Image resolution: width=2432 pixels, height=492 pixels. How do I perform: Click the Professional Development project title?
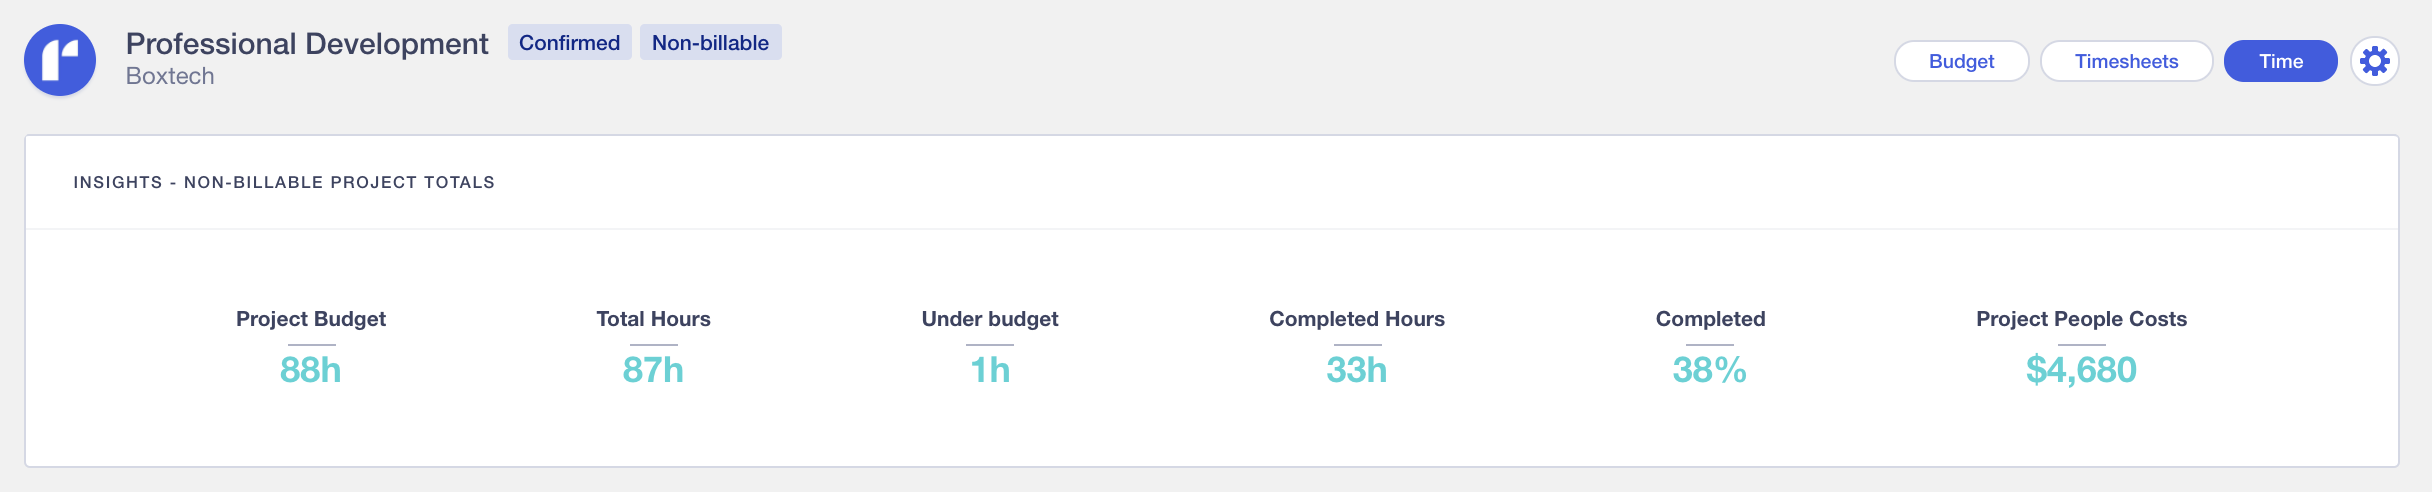point(307,44)
